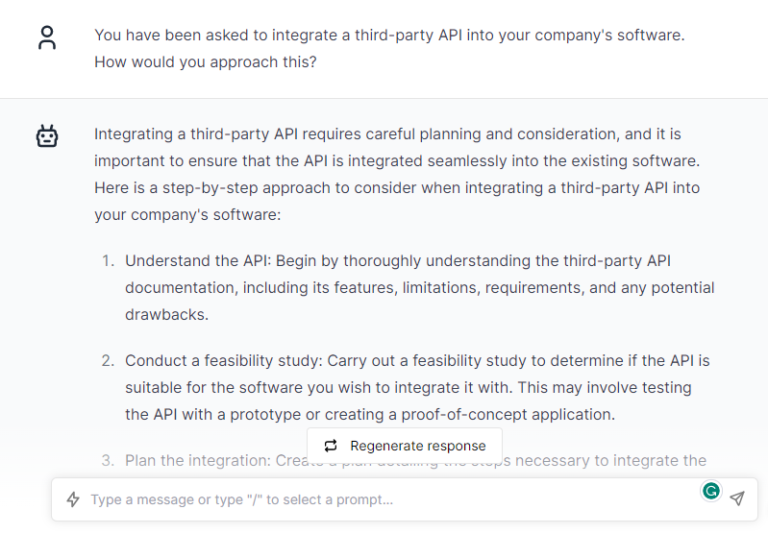The width and height of the screenshot is (768, 534).
Task: Click list number marker 1
Action: click(108, 261)
